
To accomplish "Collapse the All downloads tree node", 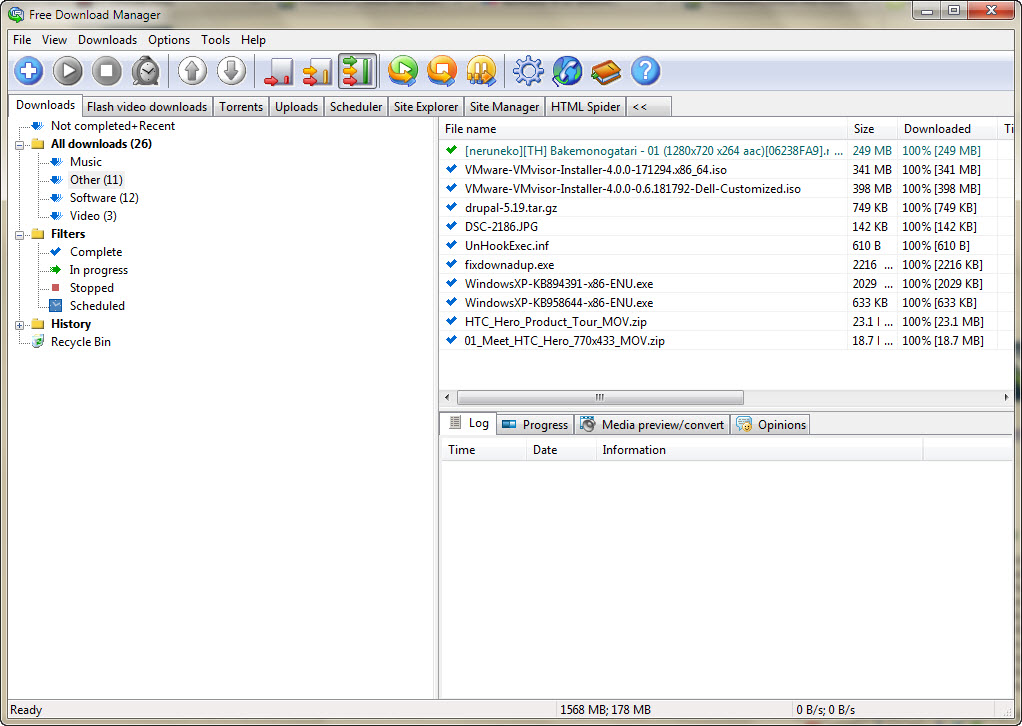I will 20,145.
